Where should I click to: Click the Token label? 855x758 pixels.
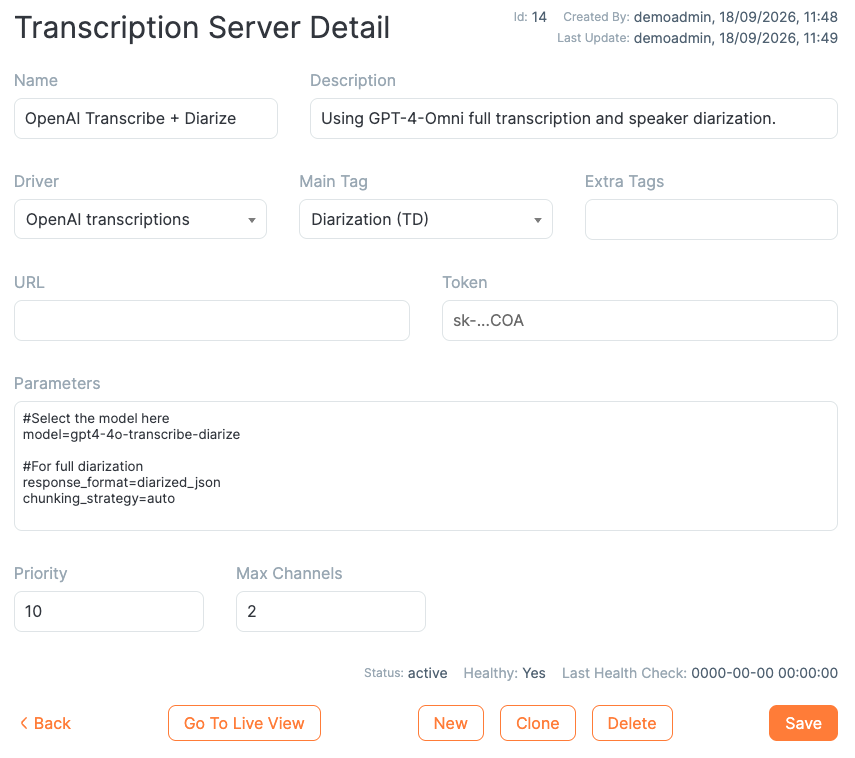465,282
